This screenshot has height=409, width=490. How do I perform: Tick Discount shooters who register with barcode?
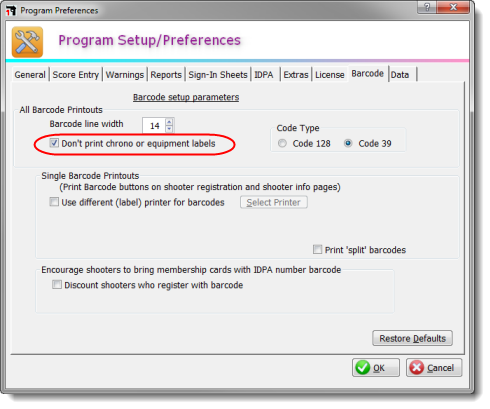tap(57, 285)
